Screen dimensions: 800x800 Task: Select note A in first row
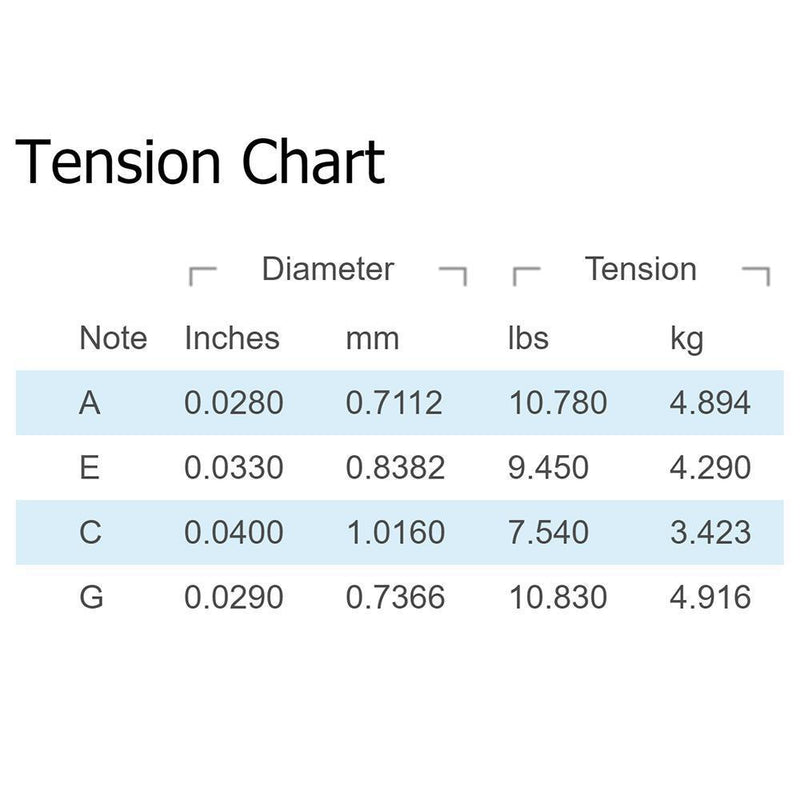coord(90,403)
